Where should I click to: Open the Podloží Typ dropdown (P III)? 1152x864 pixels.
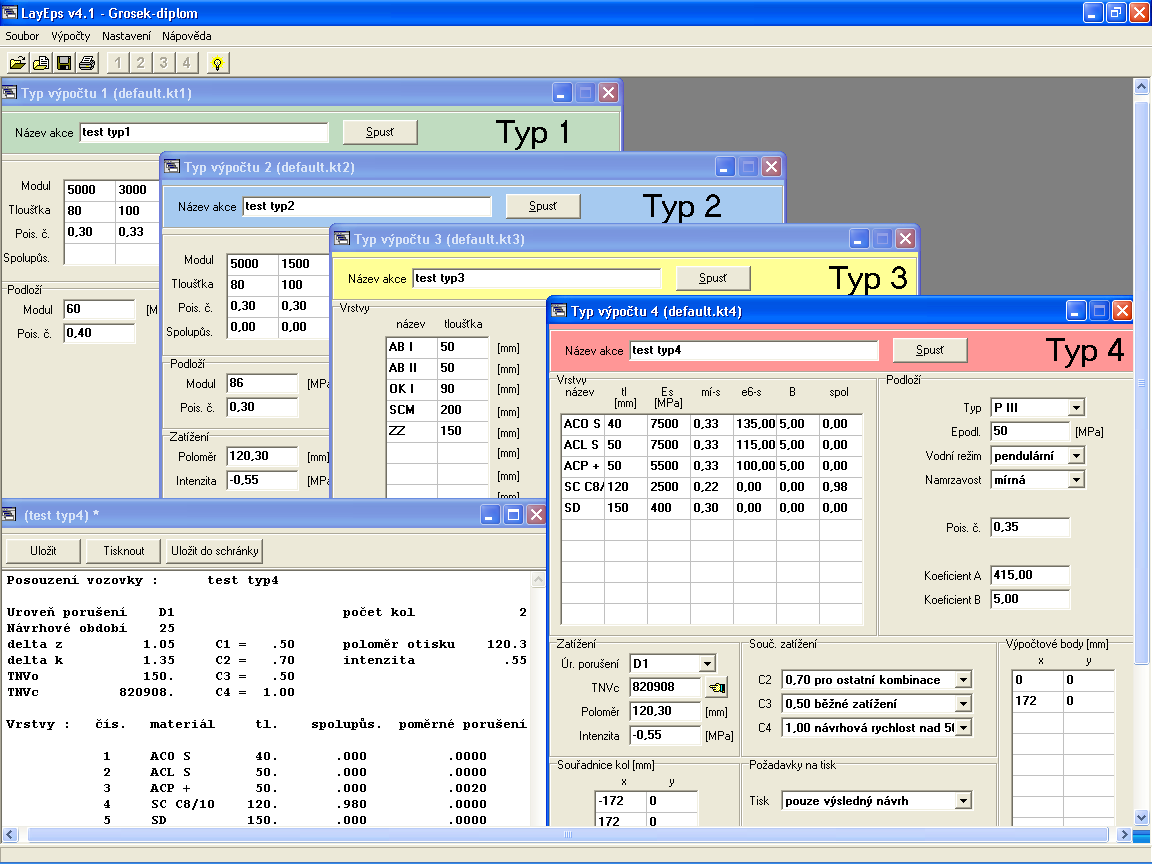tap(1076, 408)
